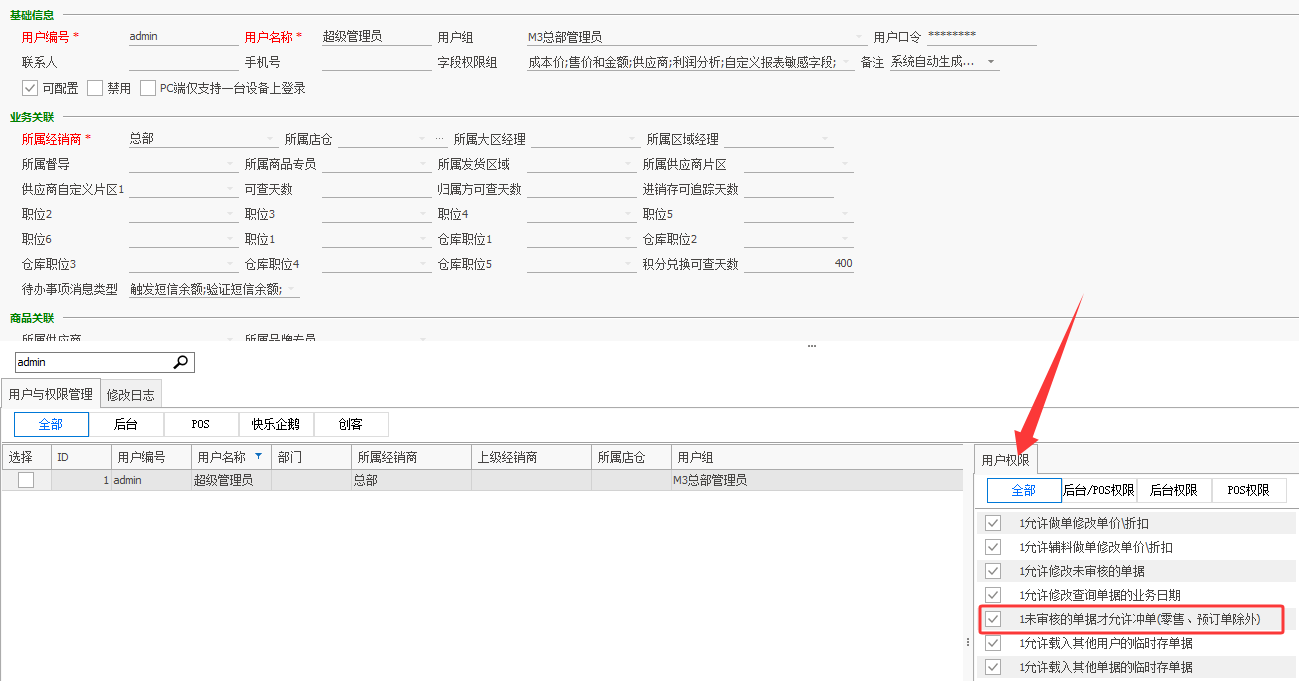Image resolution: width=1299 pixels, height=681 pixels.
Task: Toggle 允许修改查询单据的业务日期 checkbox
Action: pos(993,595)
